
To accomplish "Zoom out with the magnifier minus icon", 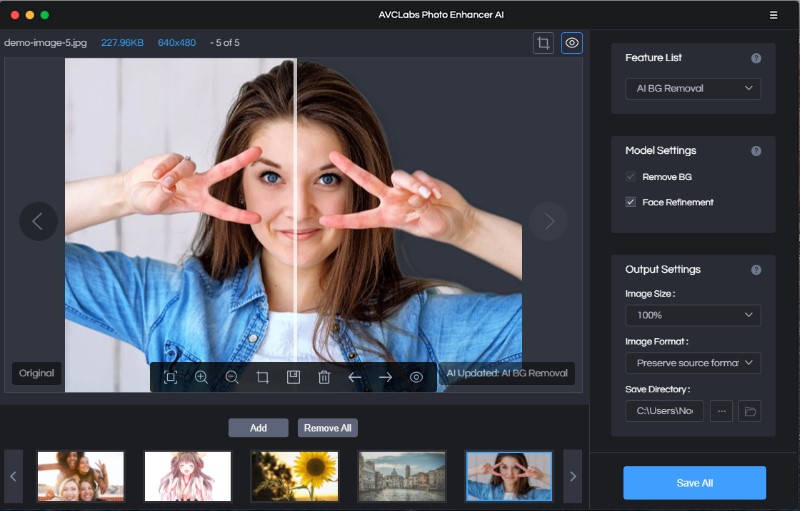I will [232, 377].
